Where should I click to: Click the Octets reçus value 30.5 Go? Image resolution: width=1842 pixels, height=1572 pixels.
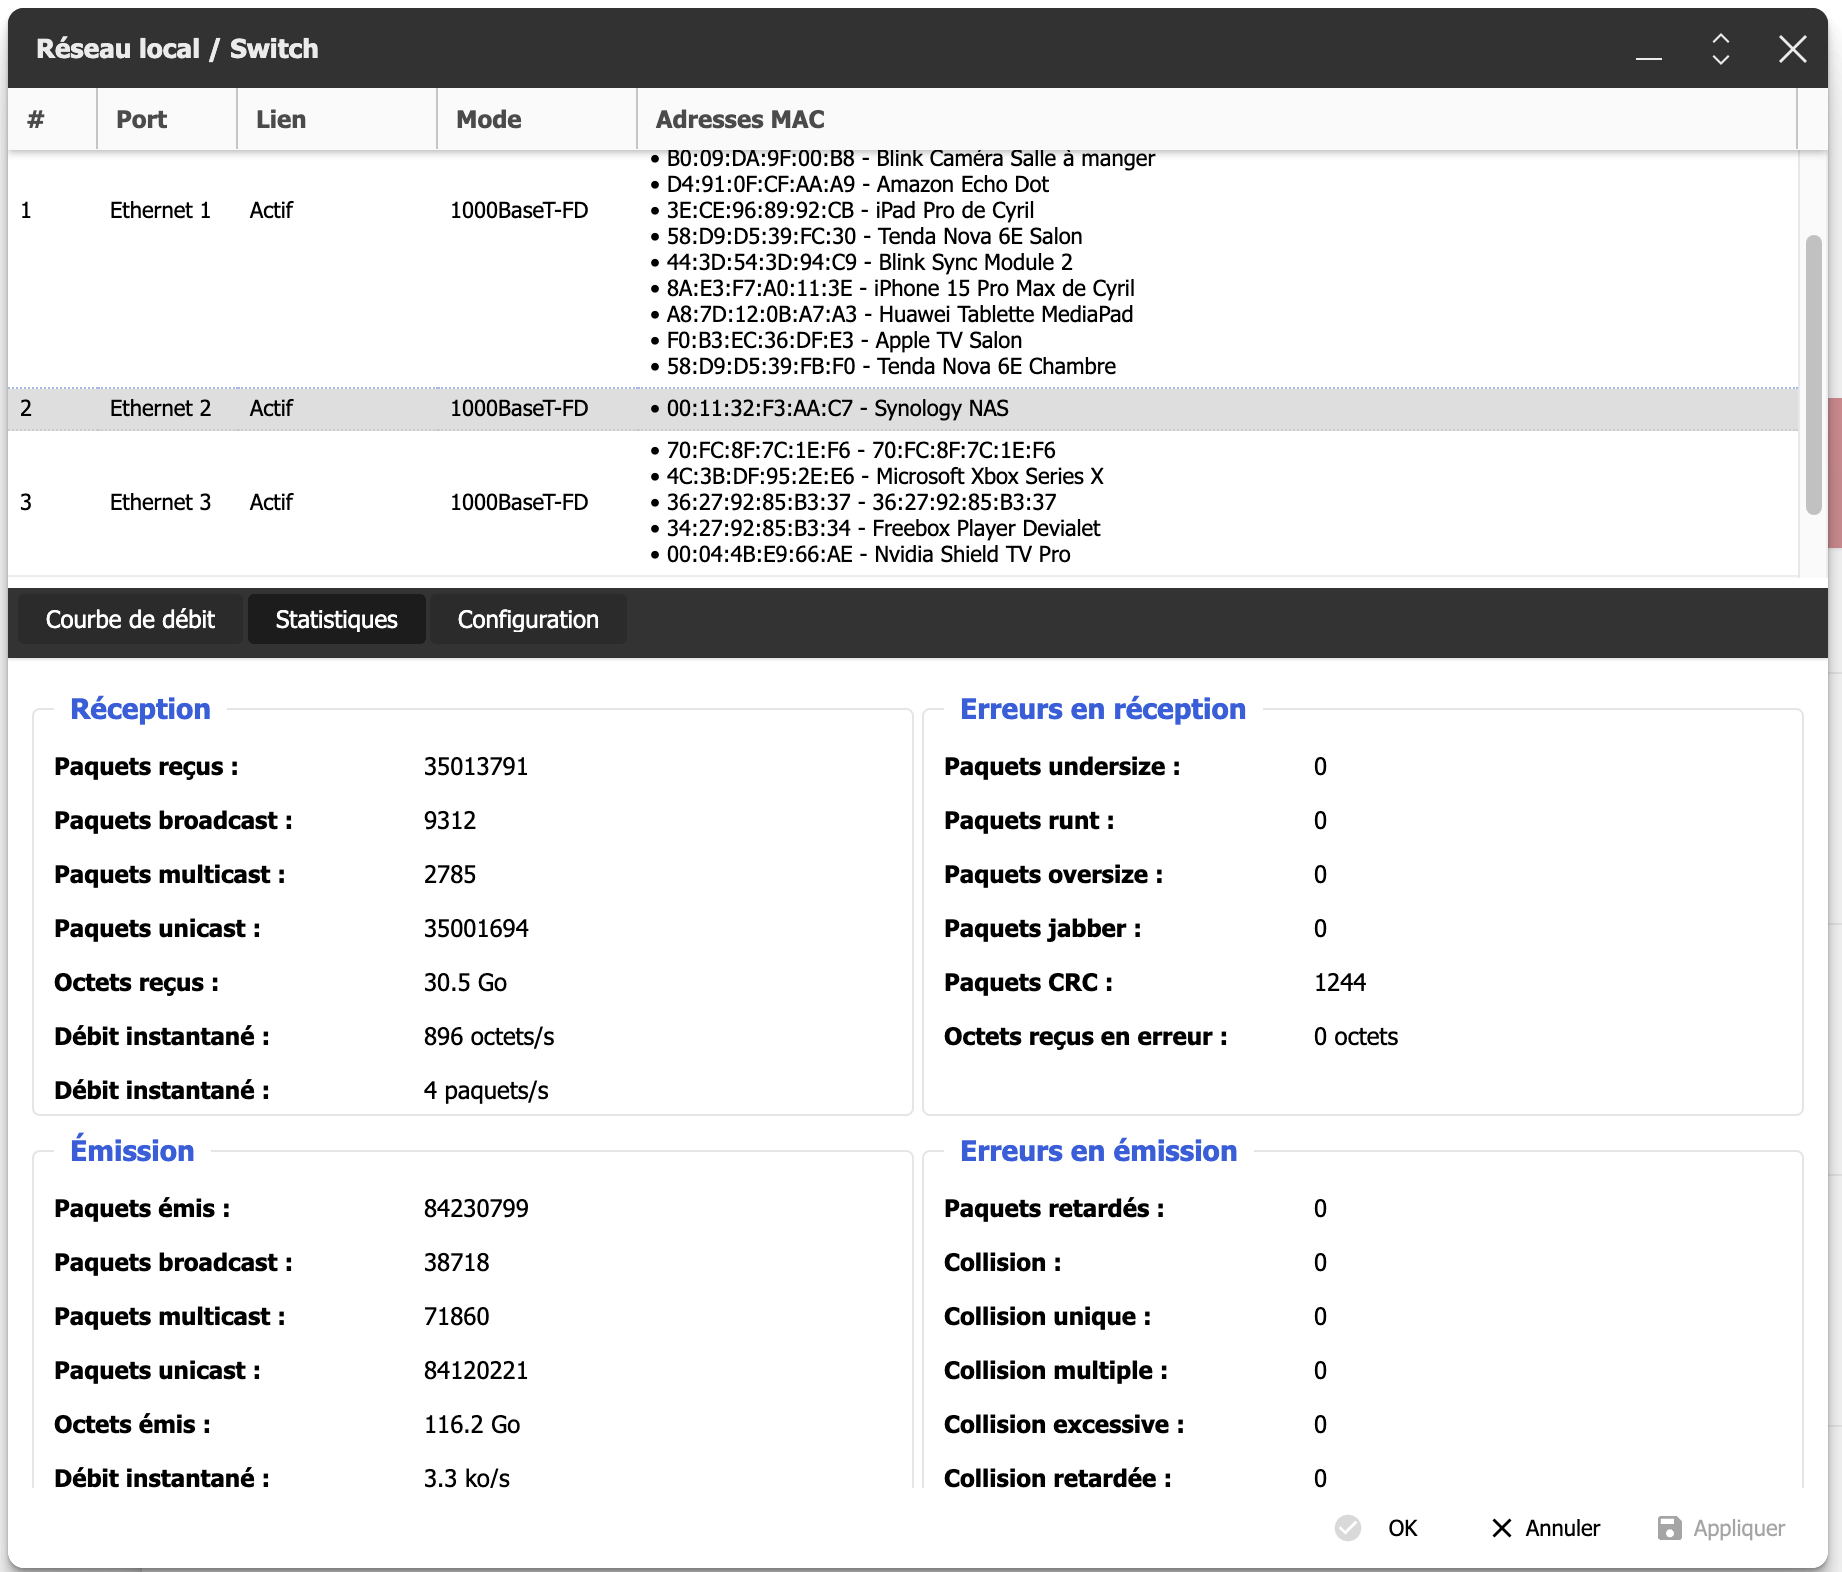pyautogui.click(x=465, y=982)
